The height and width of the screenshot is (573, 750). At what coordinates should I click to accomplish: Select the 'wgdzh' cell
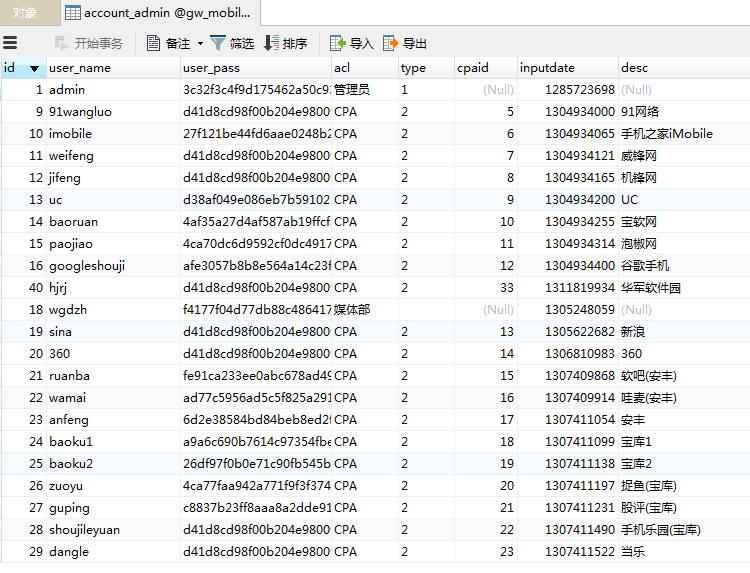[x=113, y=309]
